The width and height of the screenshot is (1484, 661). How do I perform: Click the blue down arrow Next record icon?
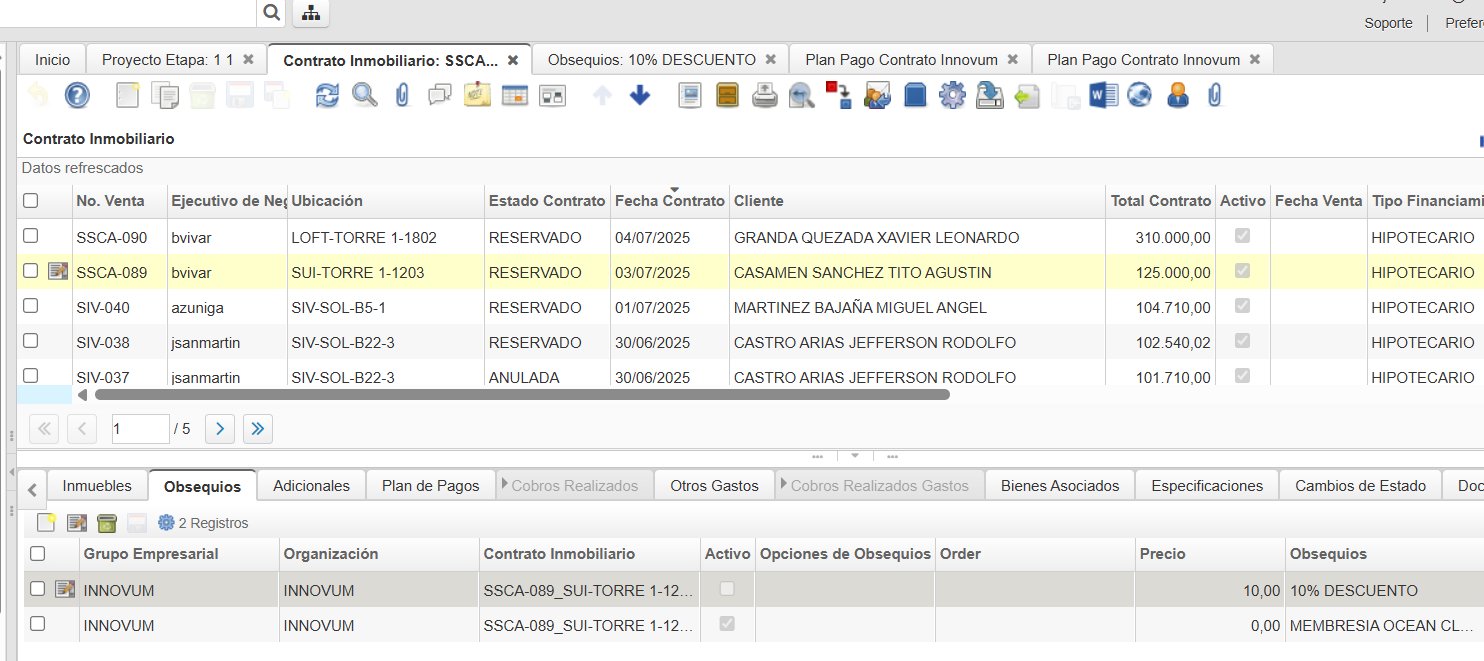[x=640, y=96]
